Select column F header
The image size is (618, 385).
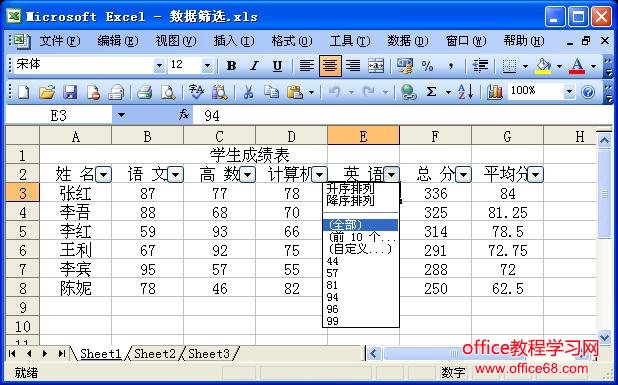(x=435, y=136)
